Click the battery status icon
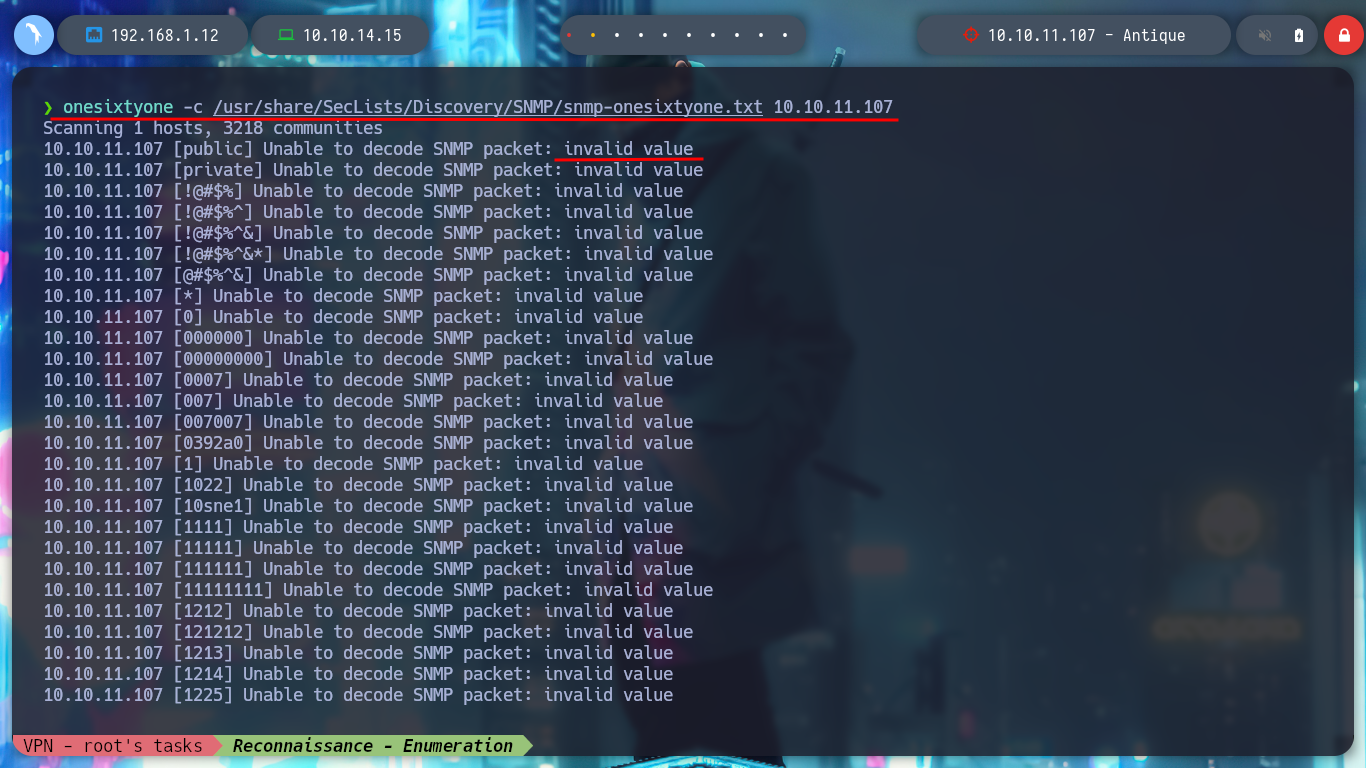Image resolution: width=1366 pixels, height=768 pixels. [1299, 35]
